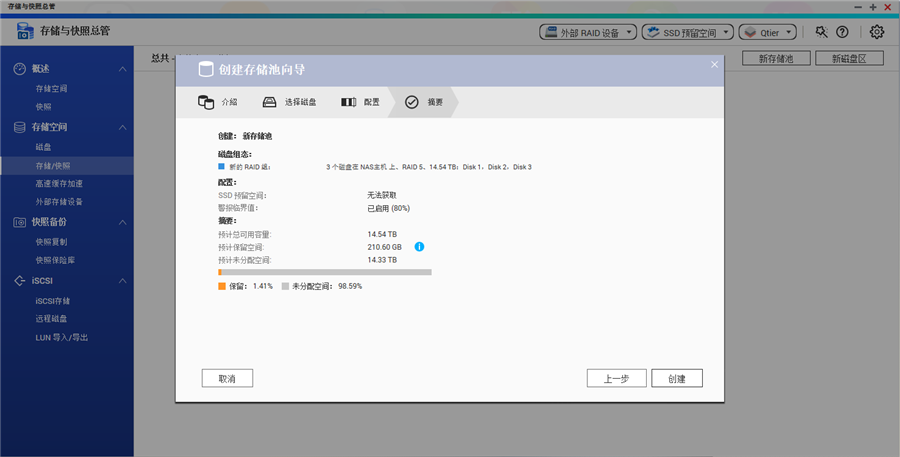900x457 pixels.
Task: Click 上一步 to go back
Action: click(616, 378)
